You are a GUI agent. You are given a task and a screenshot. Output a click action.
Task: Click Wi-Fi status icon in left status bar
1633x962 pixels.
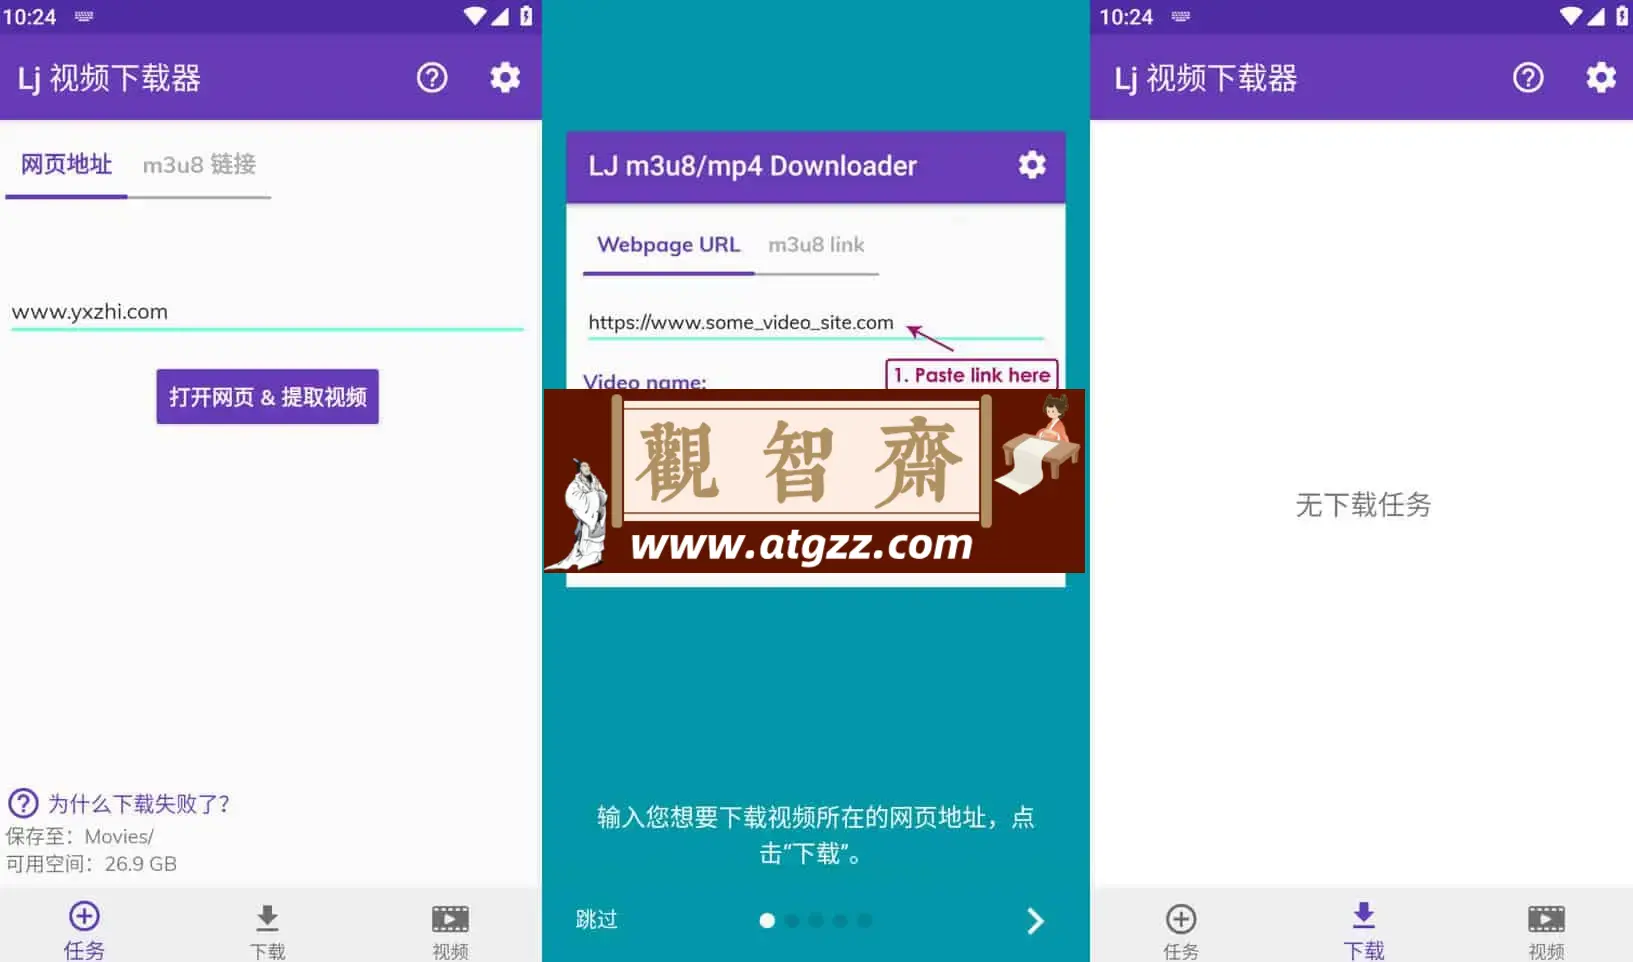click(x=475, y=16)
